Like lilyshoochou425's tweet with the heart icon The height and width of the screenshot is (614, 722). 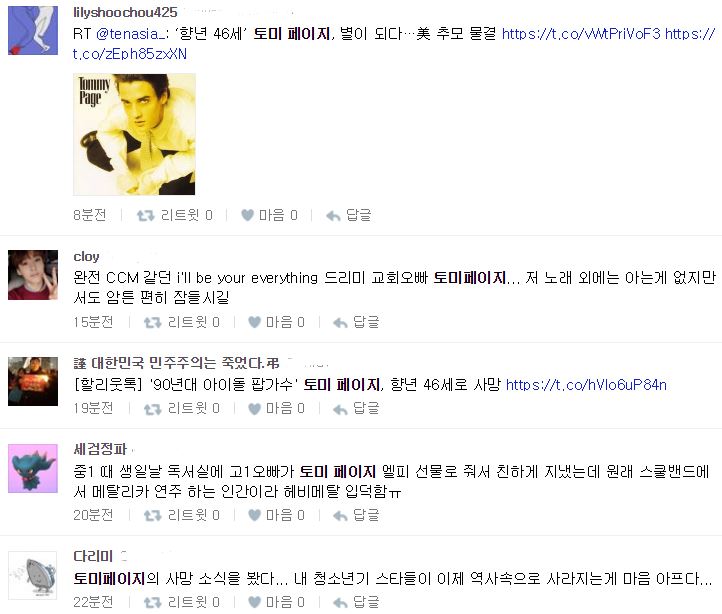(248, 215)
